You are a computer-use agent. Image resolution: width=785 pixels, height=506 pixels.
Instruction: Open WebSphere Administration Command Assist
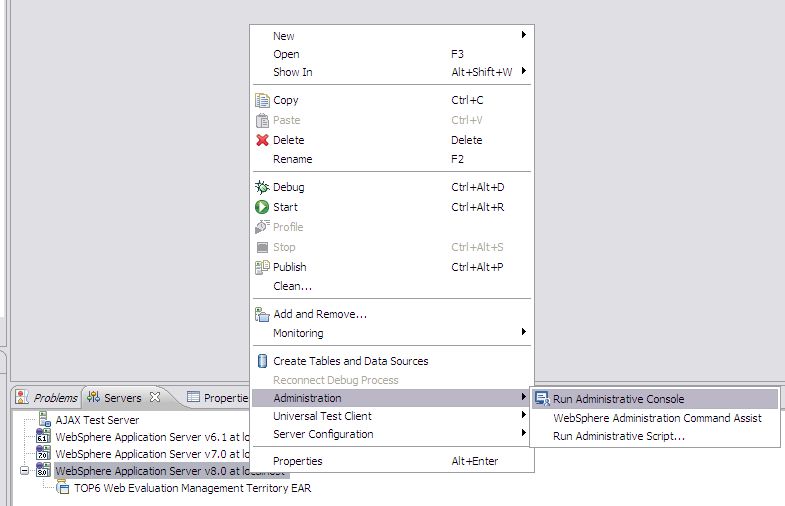click(x=655, y=418)
